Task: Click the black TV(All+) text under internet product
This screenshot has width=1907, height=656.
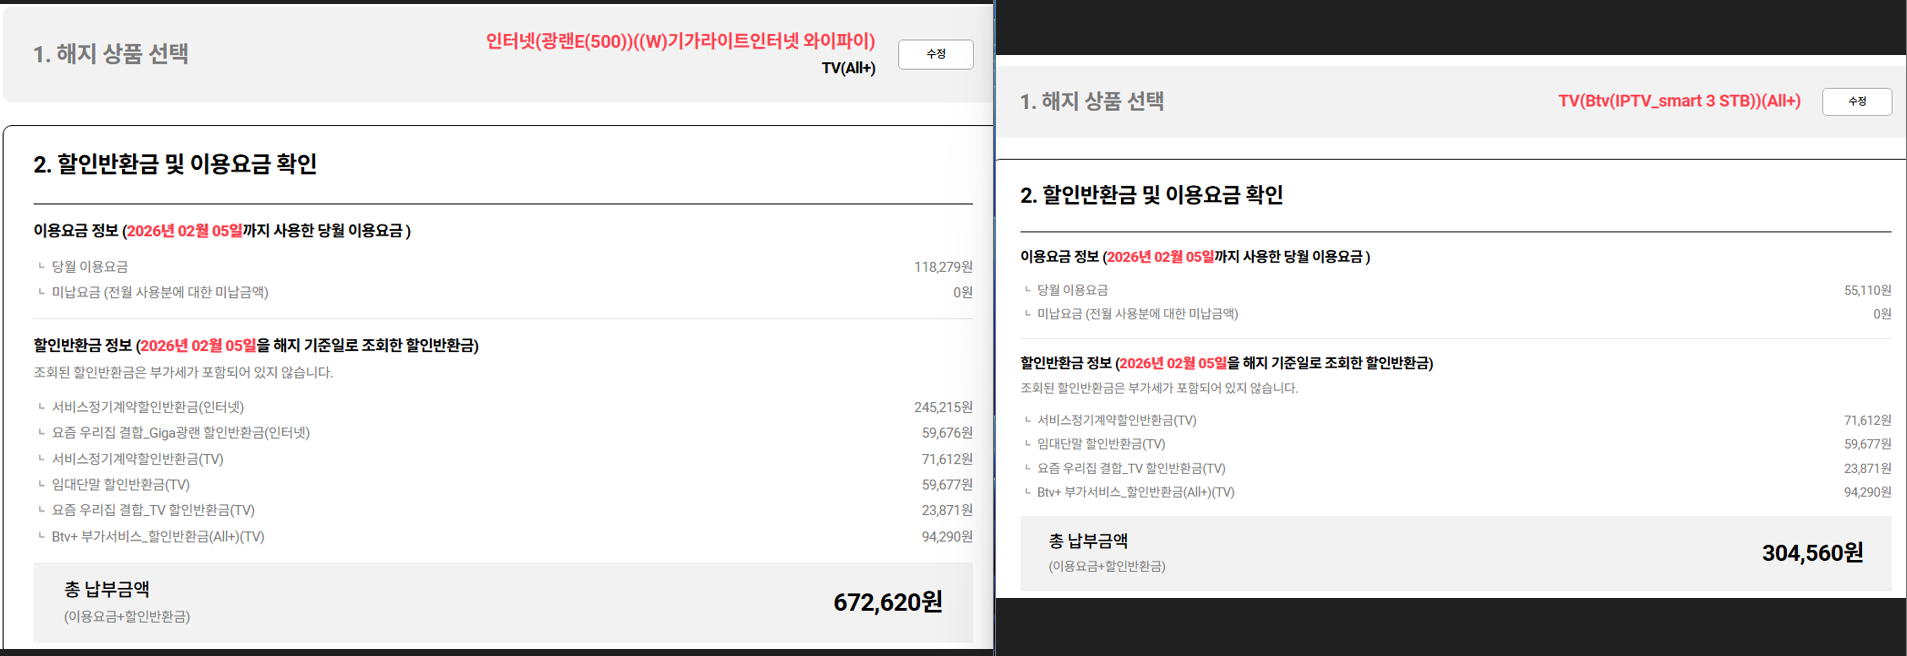Action: pyautogui.click(x=848, y=68)
